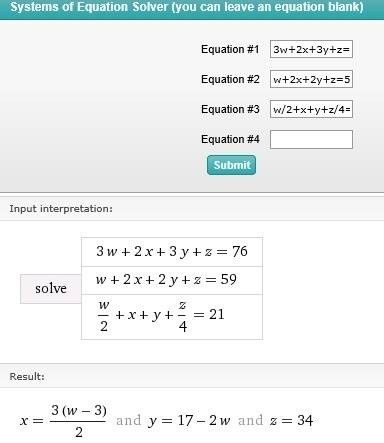Click the solve cell in interpretation table
The height and width of the screenshot is (443, 384).
[51, 289]
